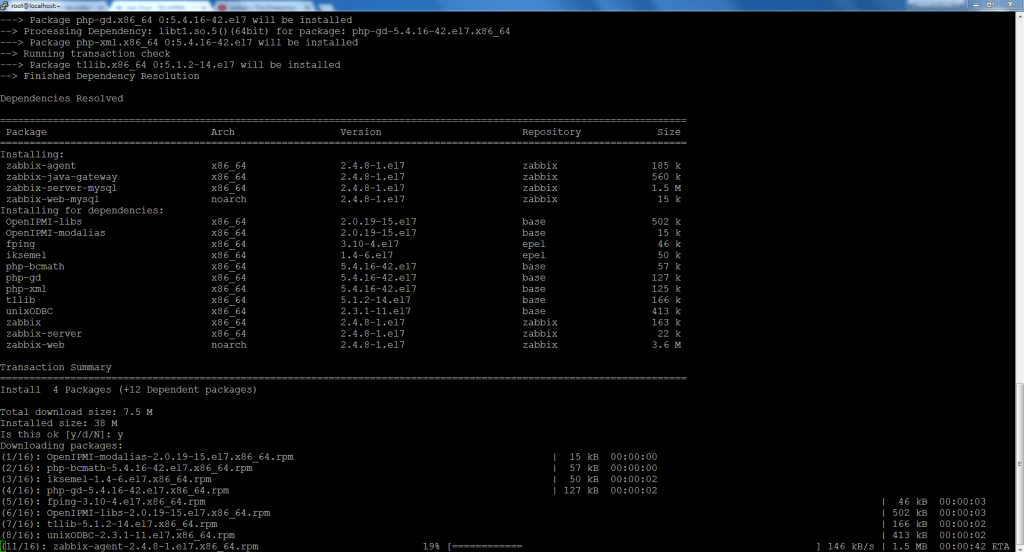
Task: Open the PuTTY system menu icon
Action: (5, 5)
